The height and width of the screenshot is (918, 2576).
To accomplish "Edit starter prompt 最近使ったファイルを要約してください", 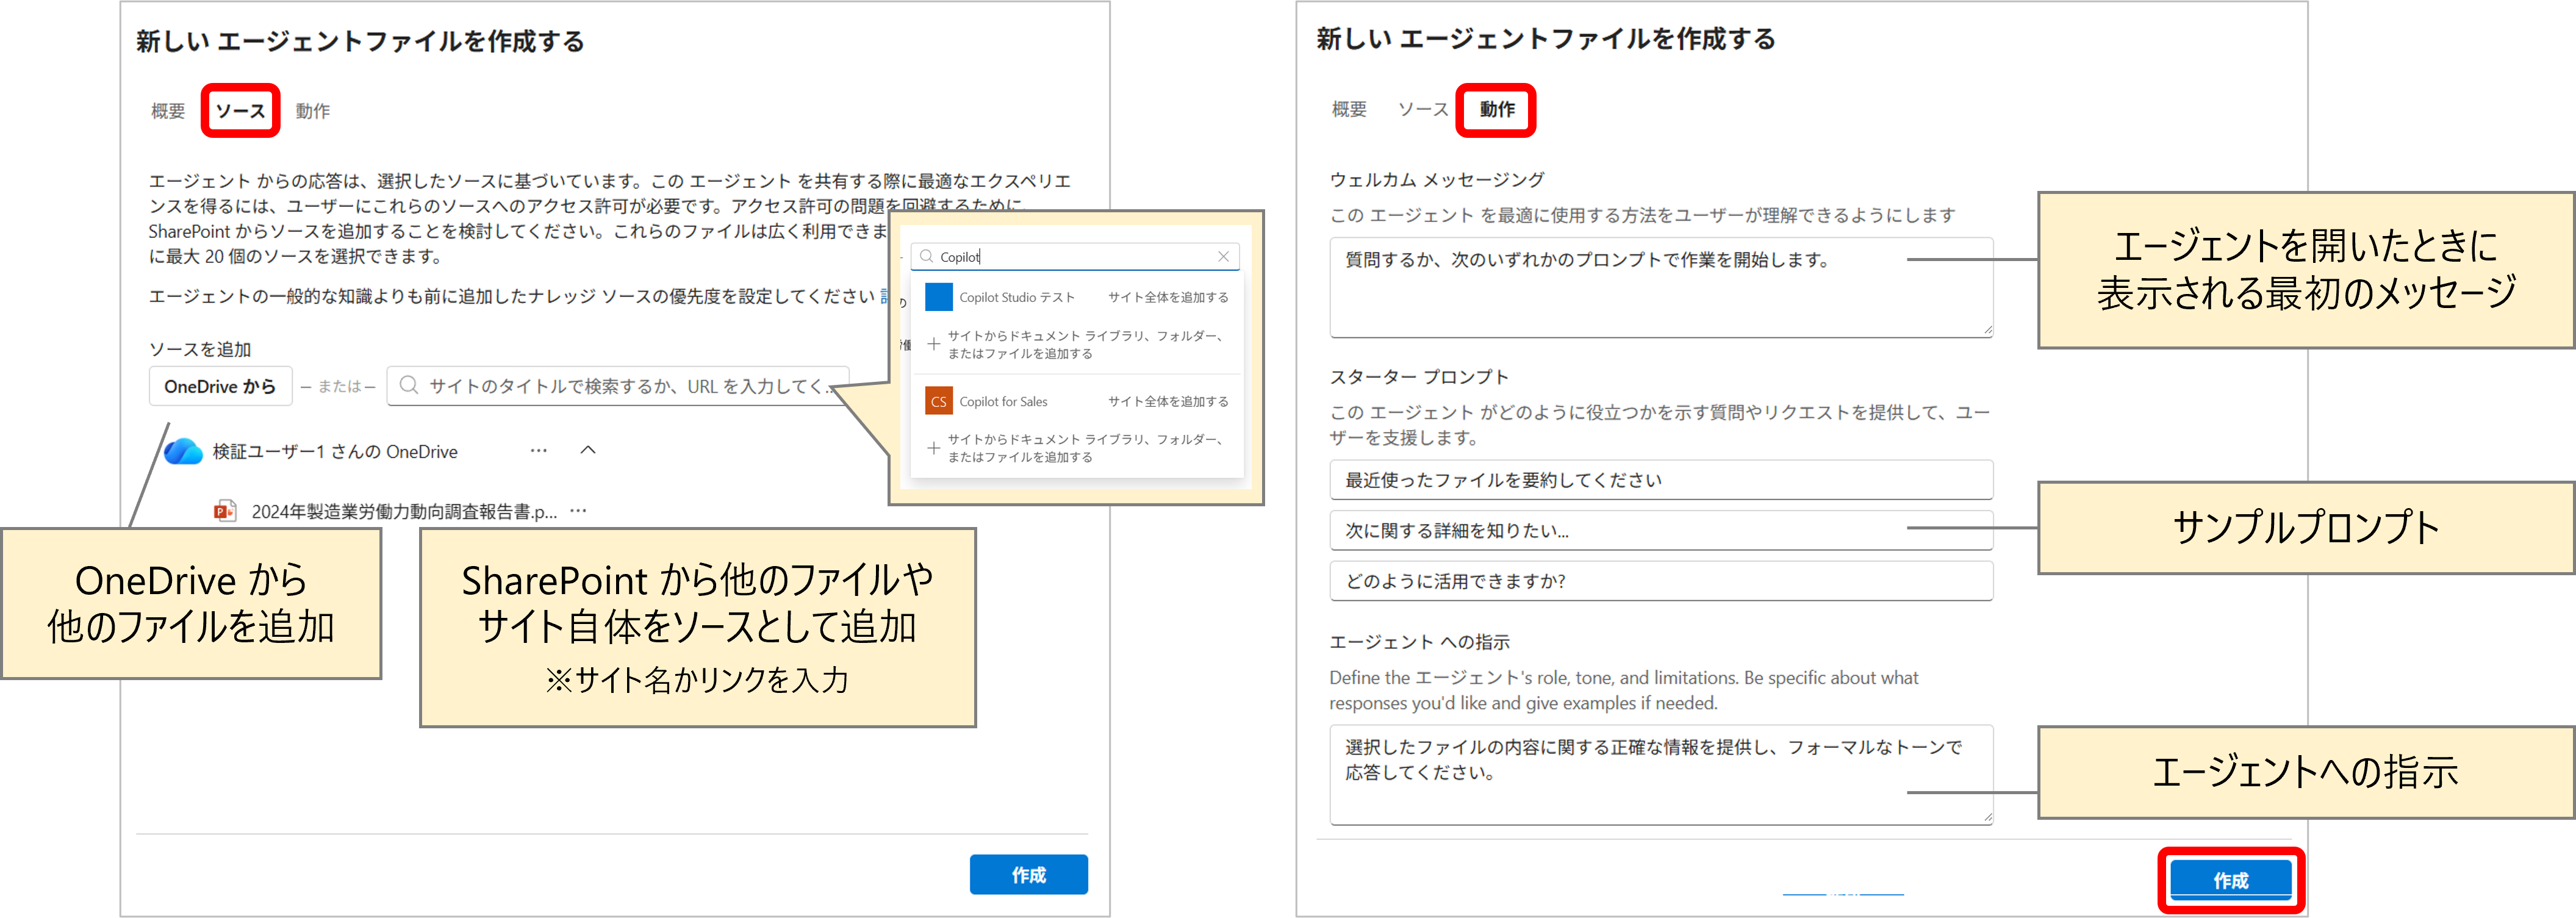I will point(1660,480).
